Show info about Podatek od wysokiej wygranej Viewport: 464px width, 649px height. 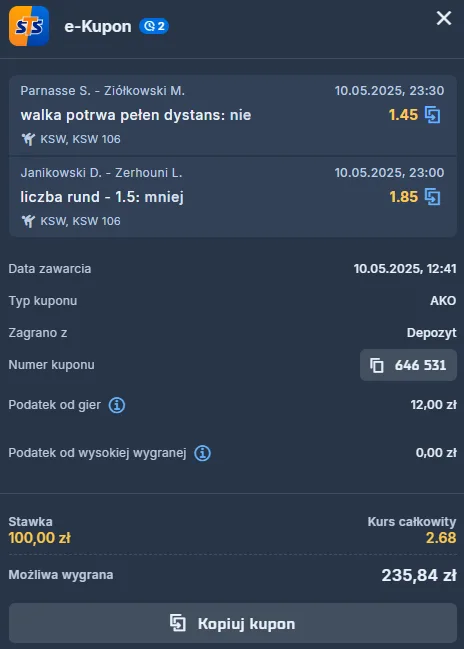coord(202,453)
